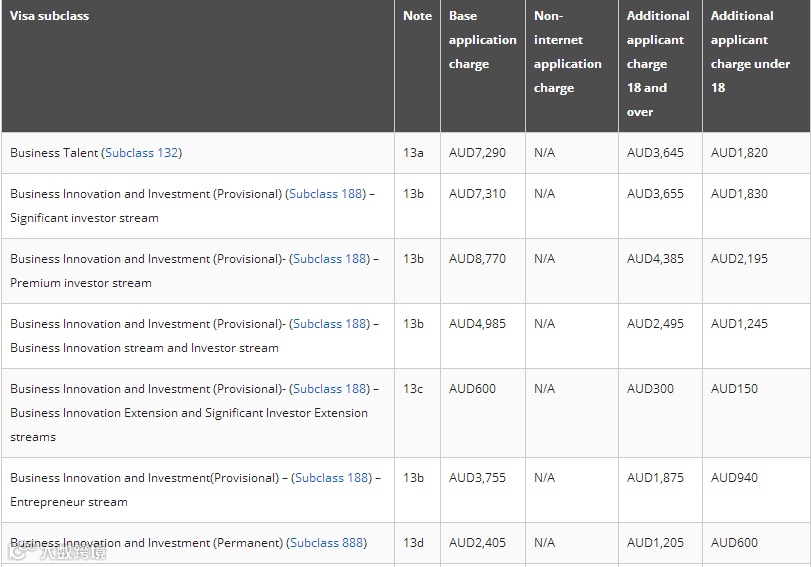Screen dimensions: 811x567
Task: Click the AUD4,385 additional applicant charge
Action: pos(655,259)
